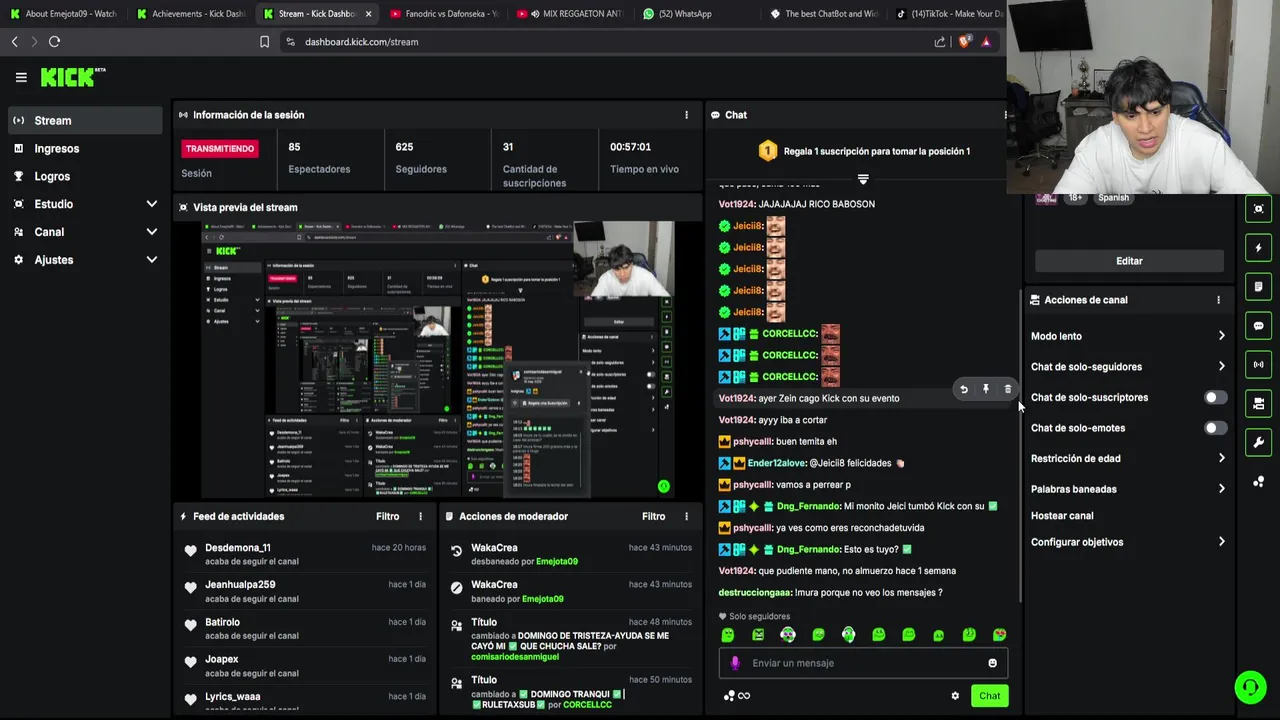This screenshot has width=1280, height=720.
Task: Toggle Chat de solo-suscriptores switch
Action: [1215, 398]
